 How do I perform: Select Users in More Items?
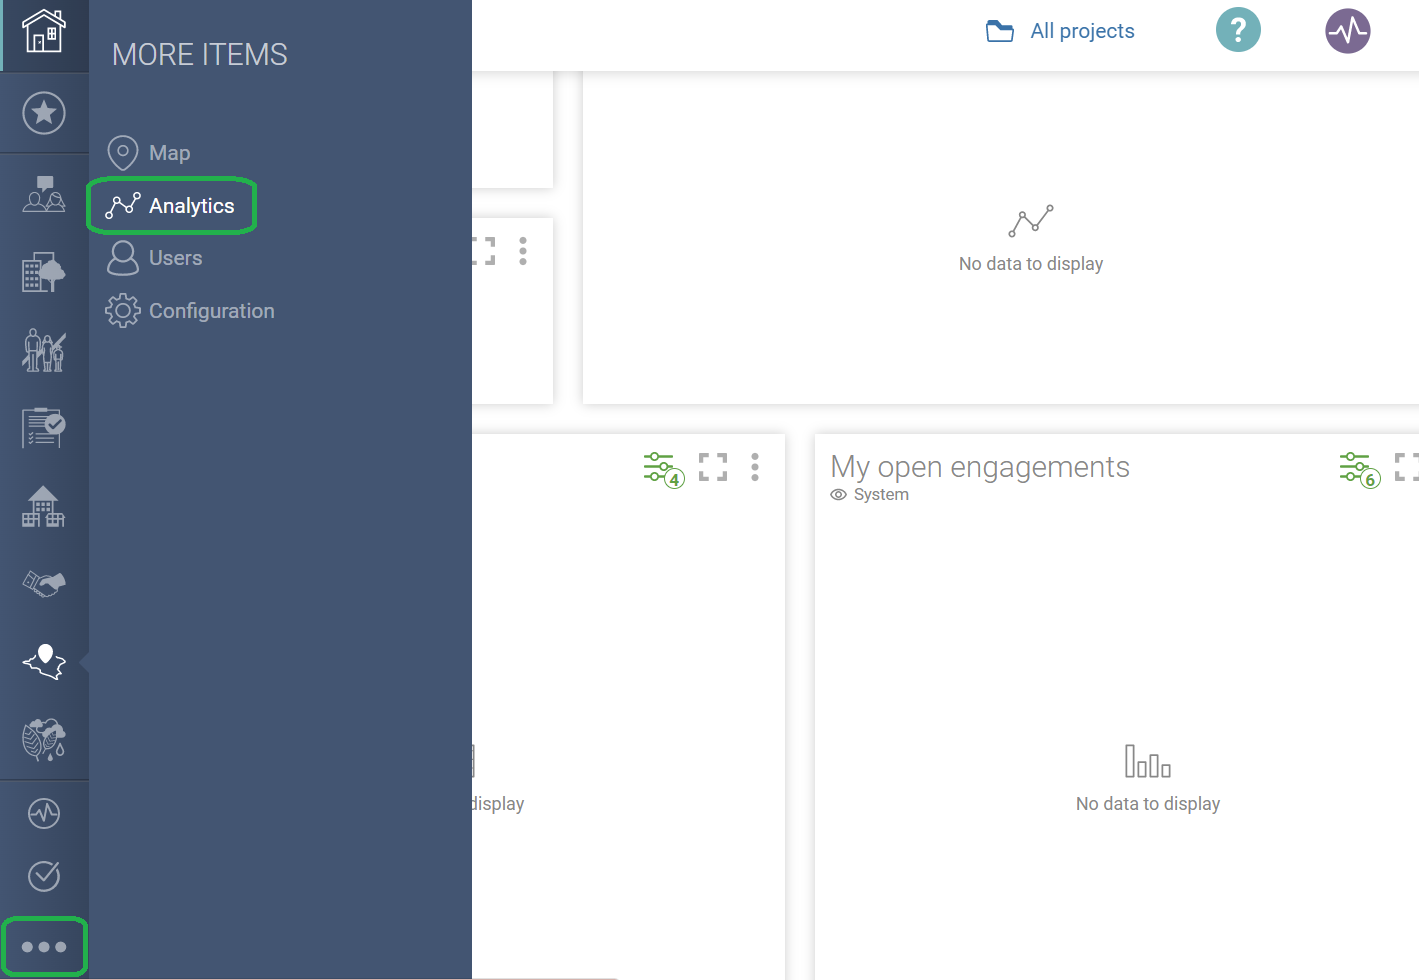point(155,258)
